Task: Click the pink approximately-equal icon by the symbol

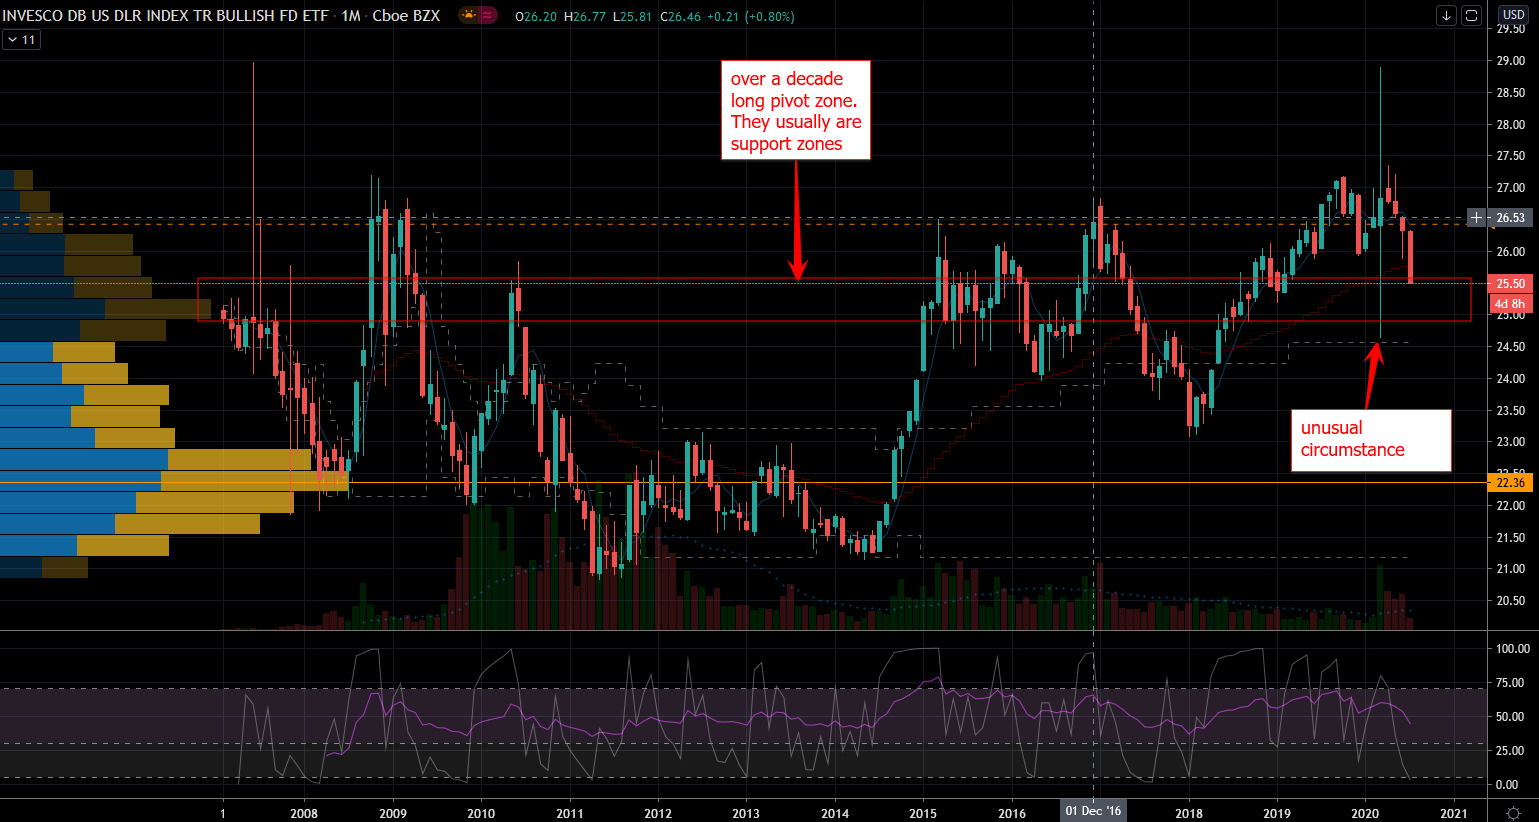Action: tap(487, 15)
